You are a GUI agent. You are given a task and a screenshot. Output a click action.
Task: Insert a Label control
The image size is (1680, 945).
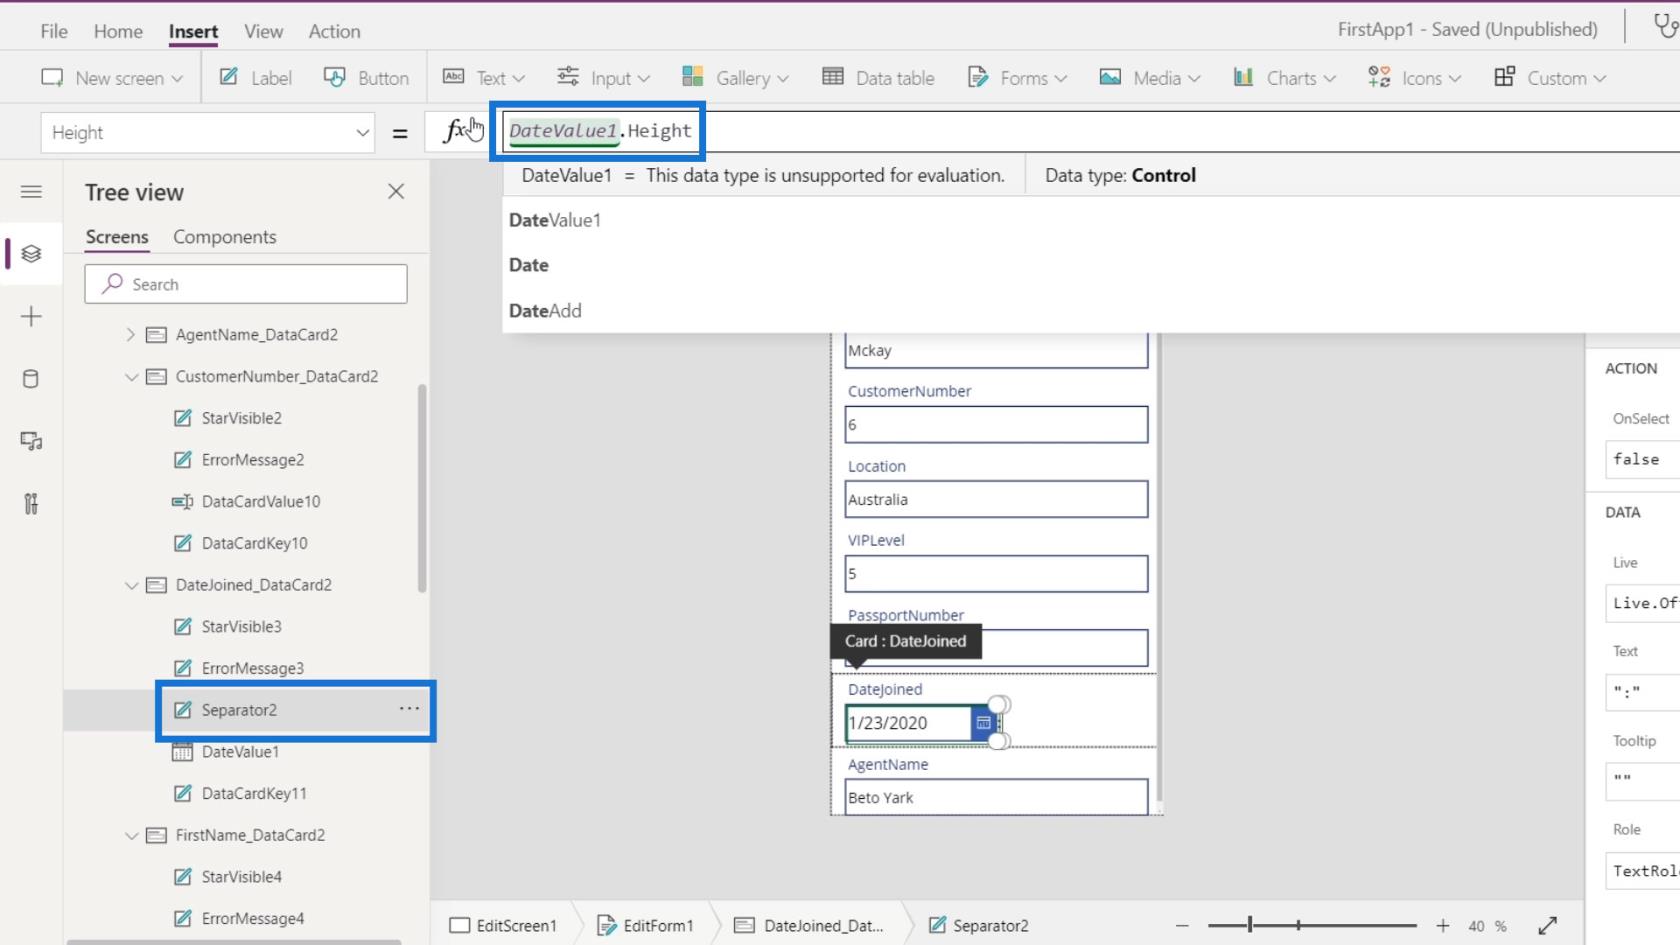[256, 78]
